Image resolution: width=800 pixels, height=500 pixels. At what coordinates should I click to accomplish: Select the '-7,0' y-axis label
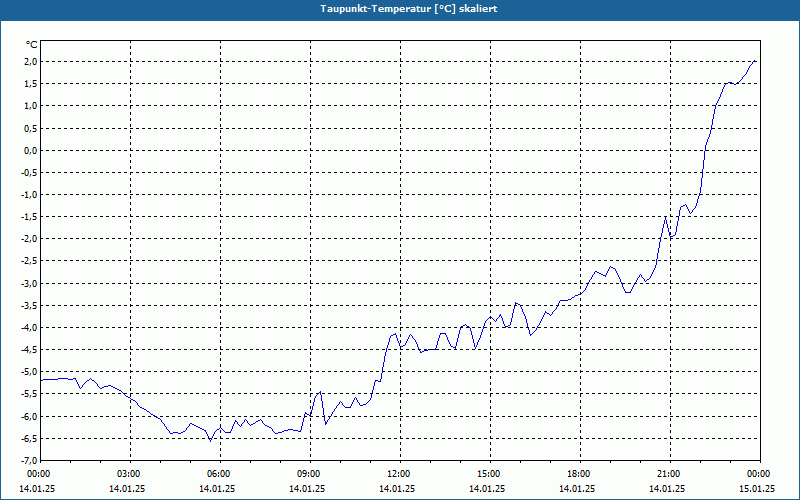(29, 461)
